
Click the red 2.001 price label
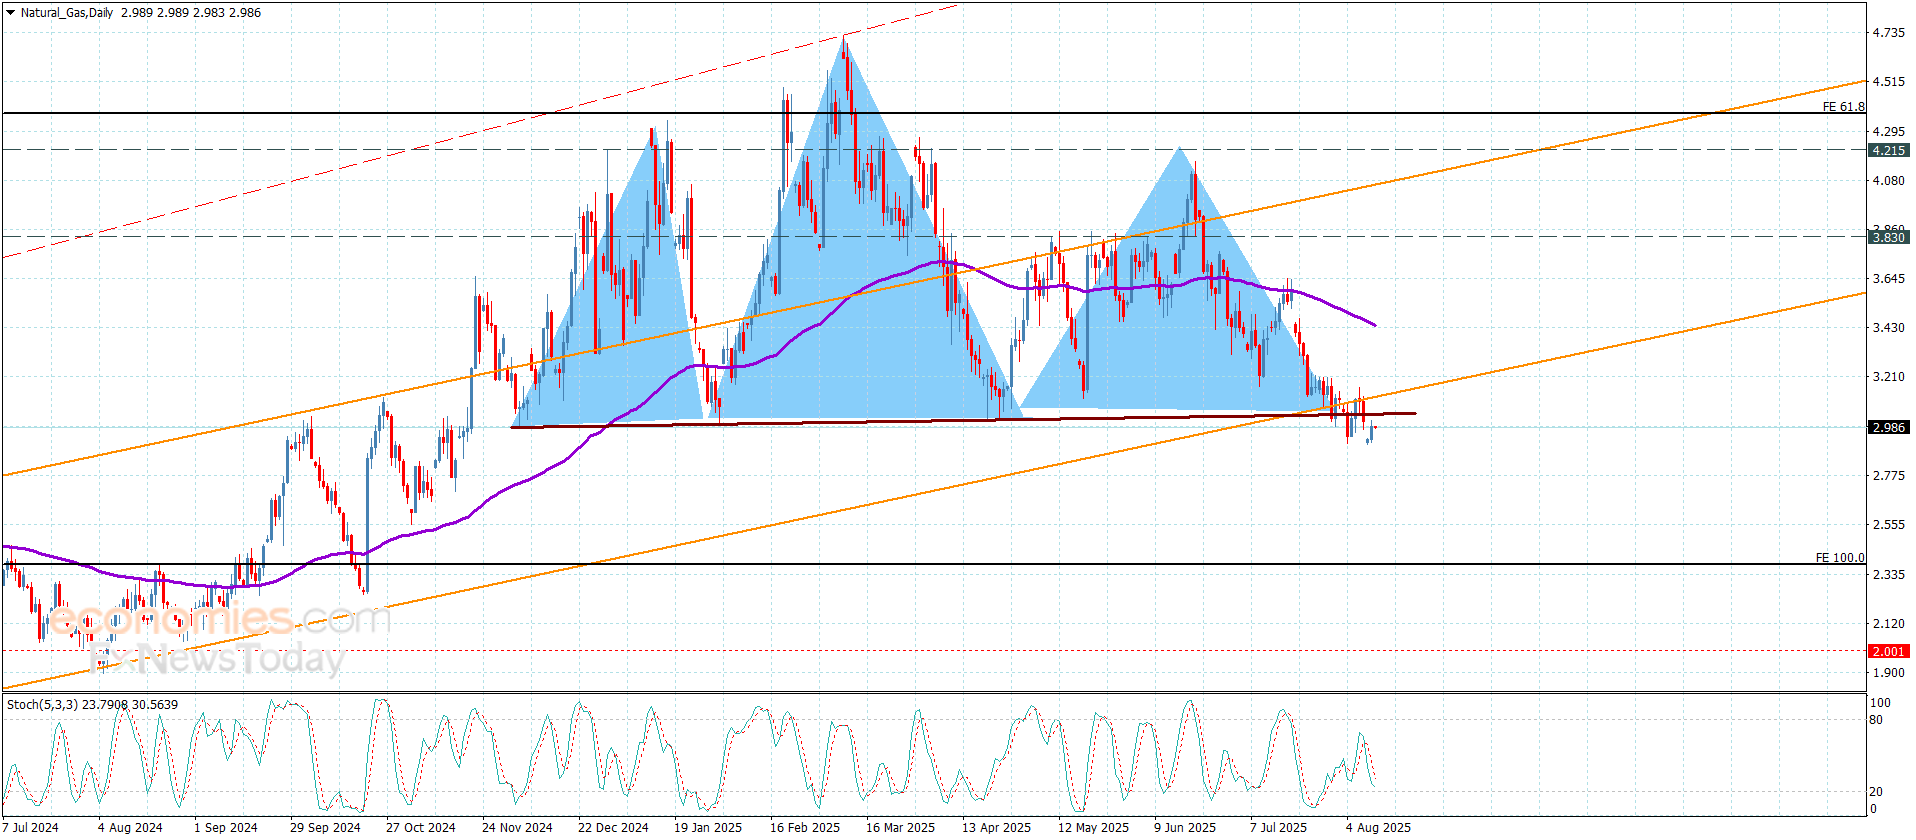pyautogui.click(x=1888, y=651)
